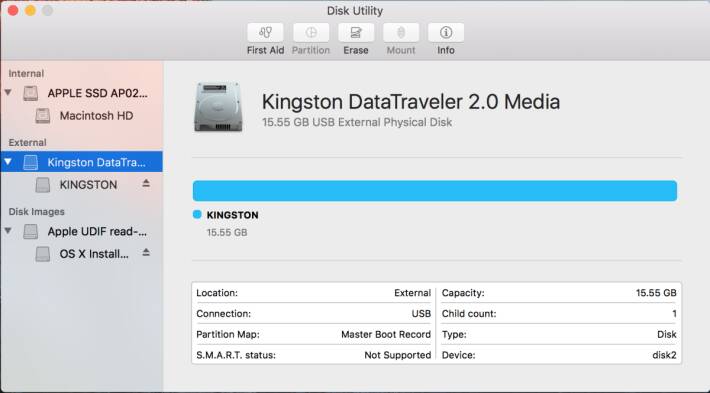
Task: Close the Disk Utility window
Action: pos(13,10)
